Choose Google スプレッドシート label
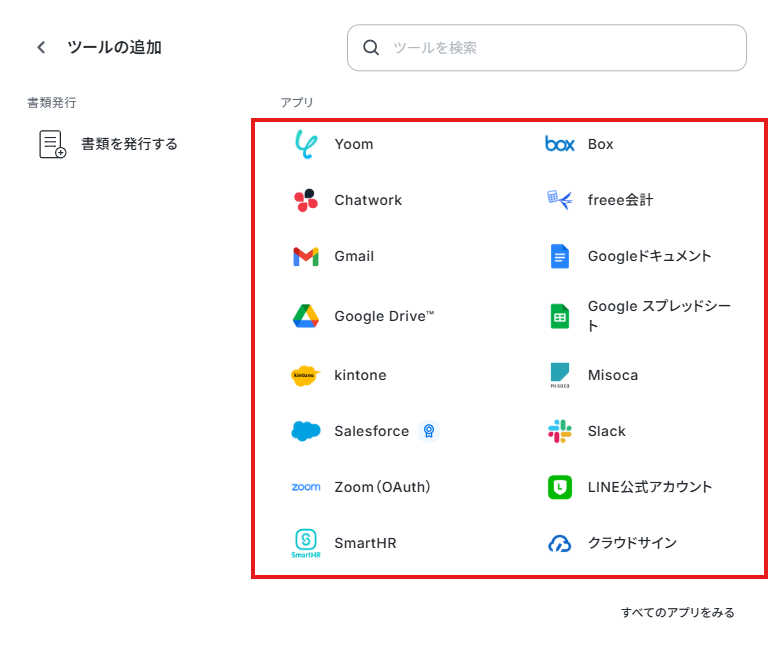Viewport: 777px width, 663px height. (659, 316)
